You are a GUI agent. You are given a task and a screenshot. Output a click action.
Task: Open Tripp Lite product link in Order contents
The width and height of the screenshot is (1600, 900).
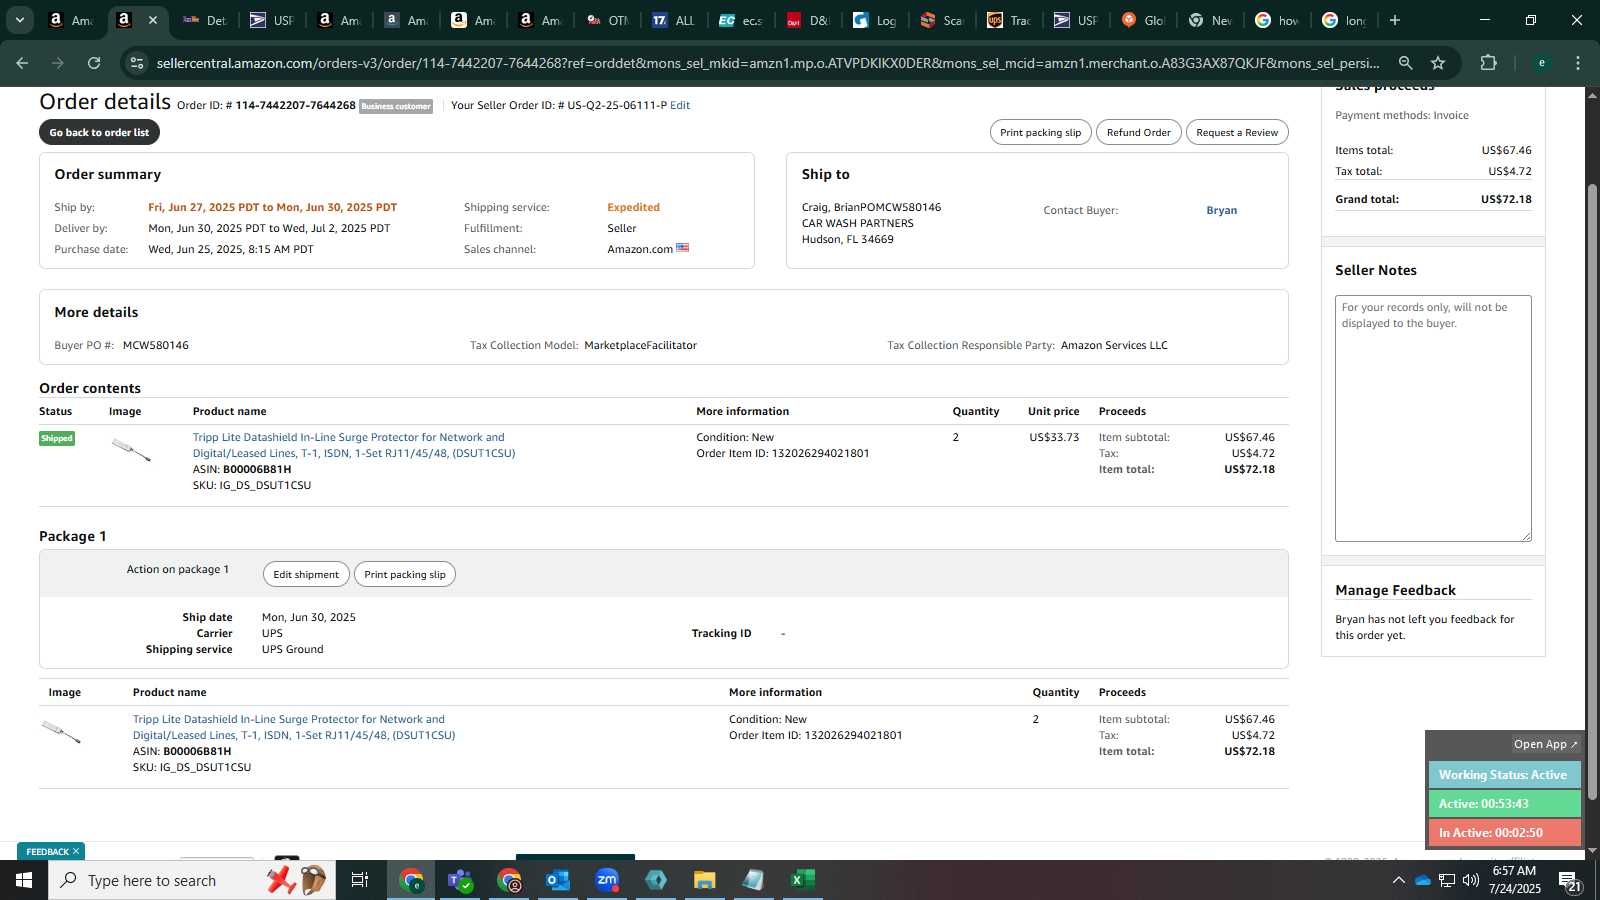(354, 445)
